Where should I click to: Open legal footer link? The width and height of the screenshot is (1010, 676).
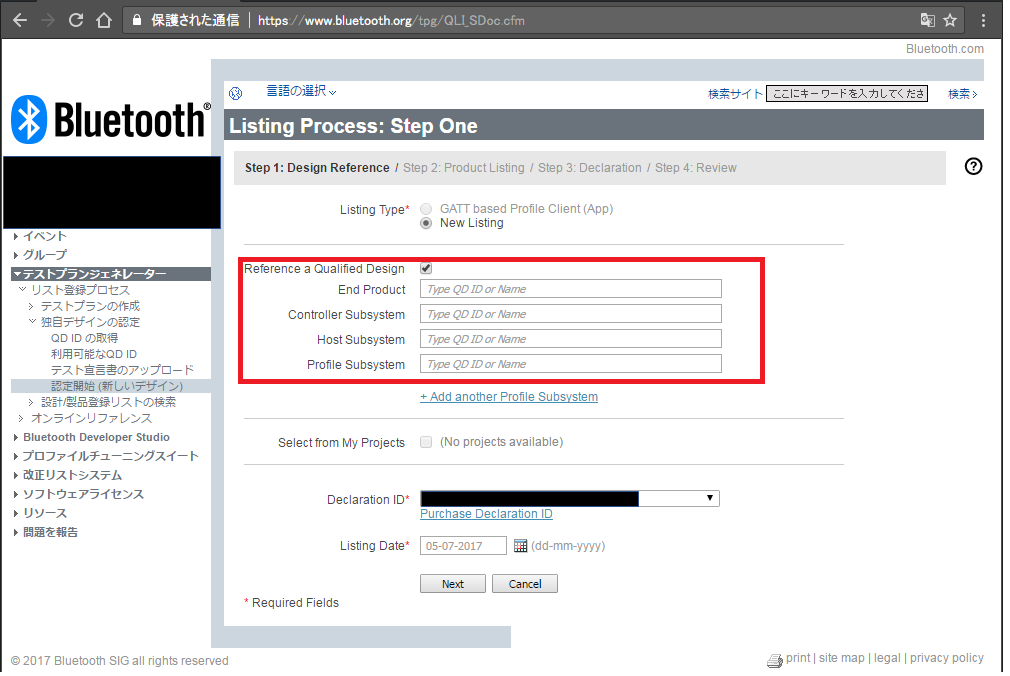click(x=887, y=658)
